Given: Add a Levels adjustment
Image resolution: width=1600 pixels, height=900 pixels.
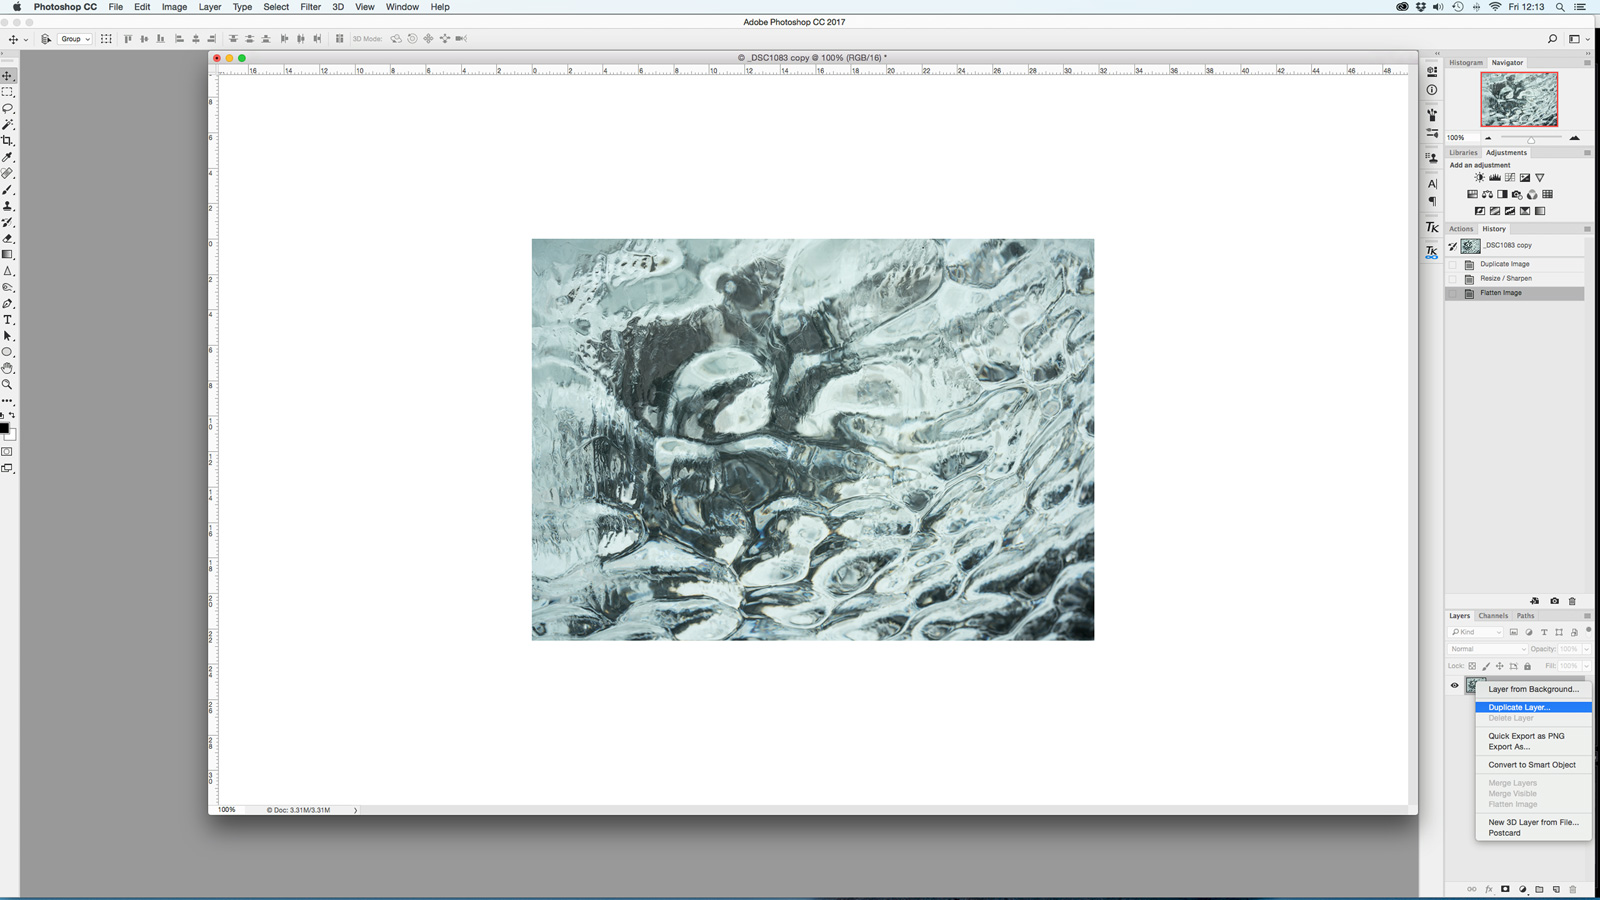Looking at the screenshot, I should [1494, 178].
